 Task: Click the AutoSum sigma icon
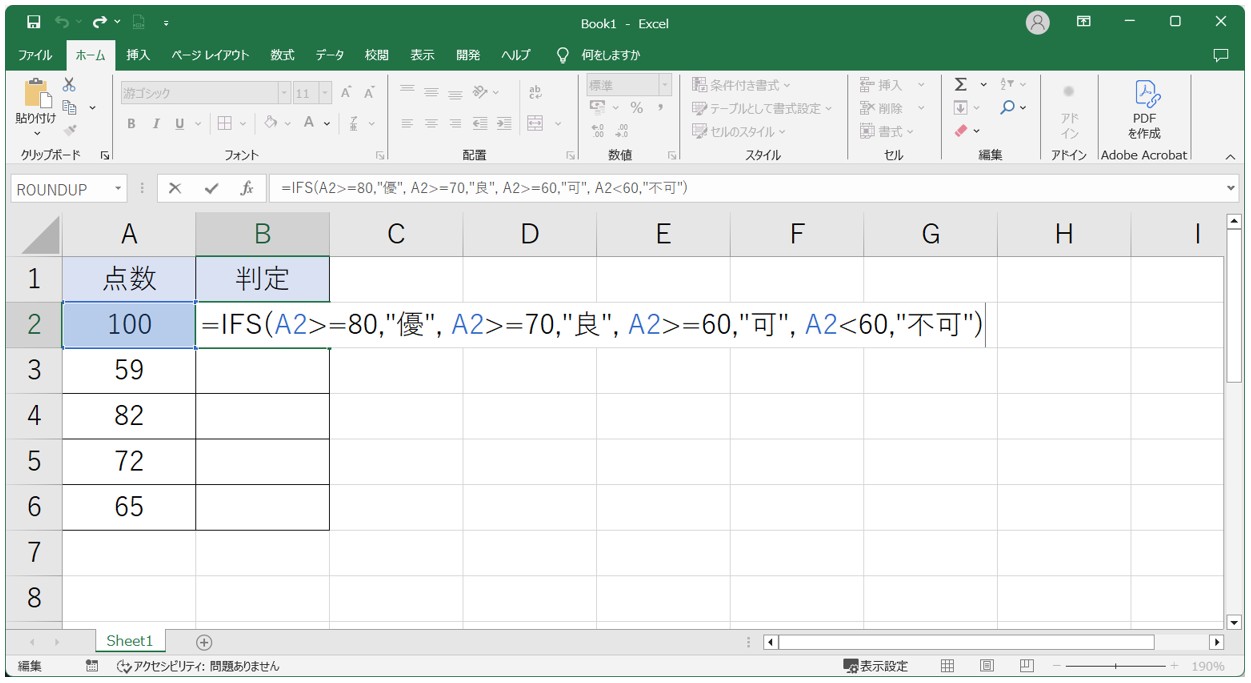[961, 85]
